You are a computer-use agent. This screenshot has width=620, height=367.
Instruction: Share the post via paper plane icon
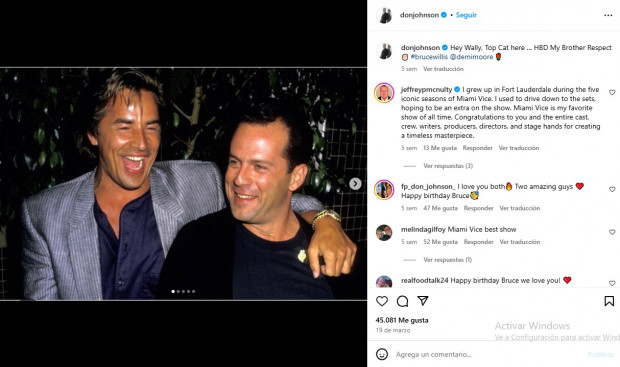pyautogui.click(x=423, y=301)
